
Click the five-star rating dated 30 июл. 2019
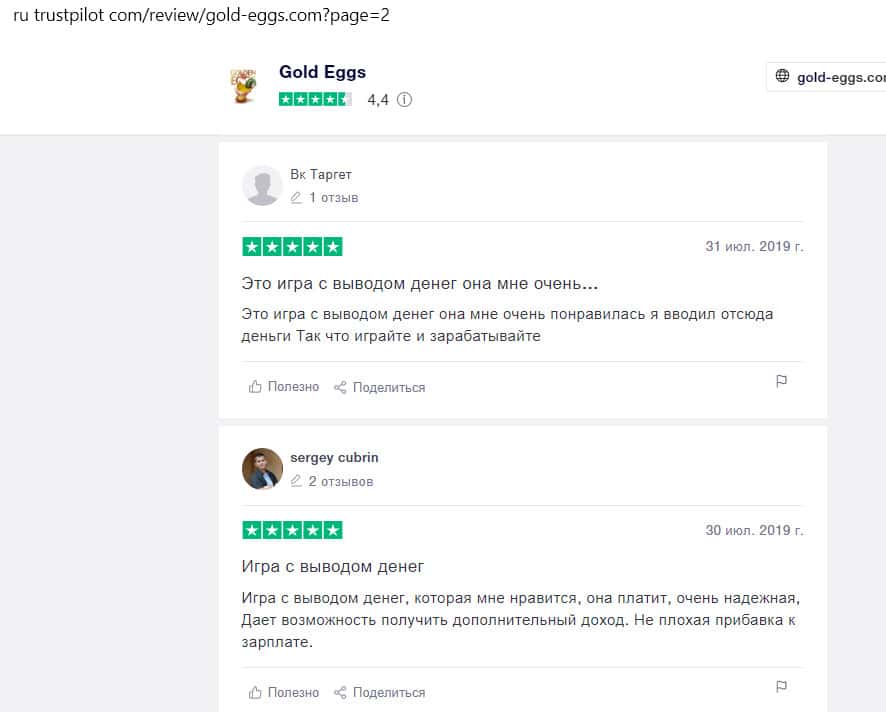(x=292, y=529)
